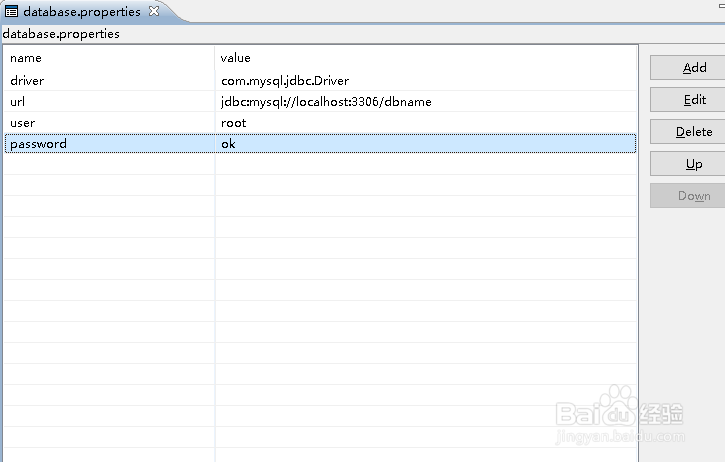Click the Delete button
Image resolution: width=725 pixels, height=462 pixels.
(x=687, y=132)
